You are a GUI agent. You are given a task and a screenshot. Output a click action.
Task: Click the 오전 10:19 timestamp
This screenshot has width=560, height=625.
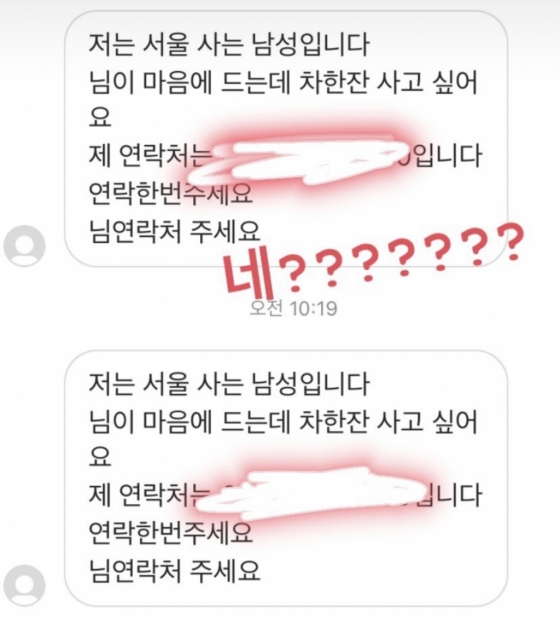click(293, 308)
